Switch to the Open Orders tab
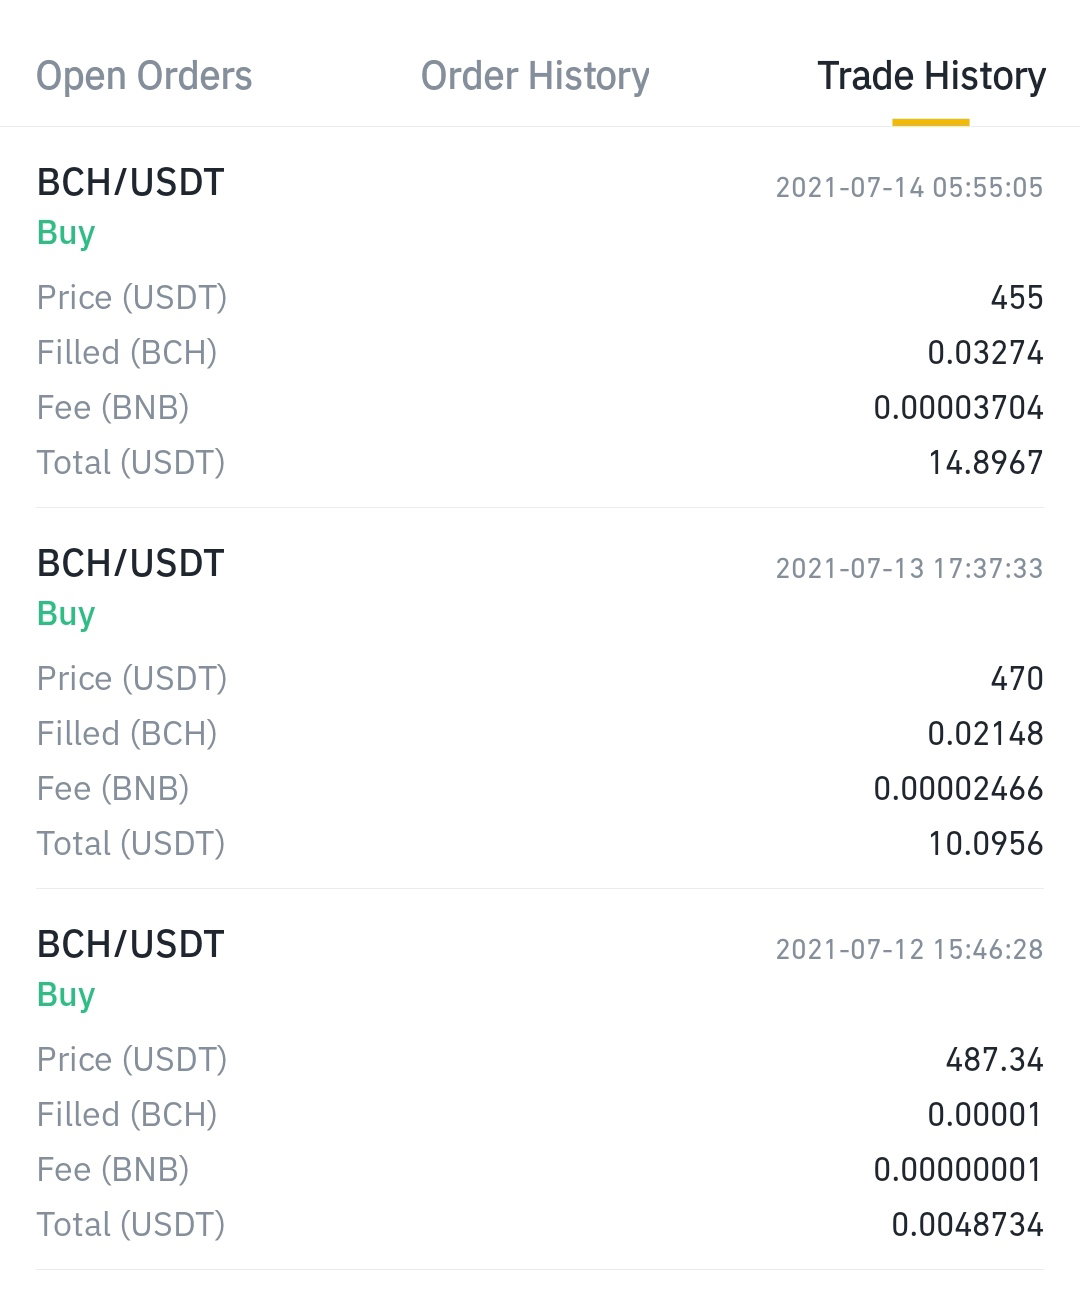The height and width of the screenshot is (1299, 1080). (x=144, y=76)
